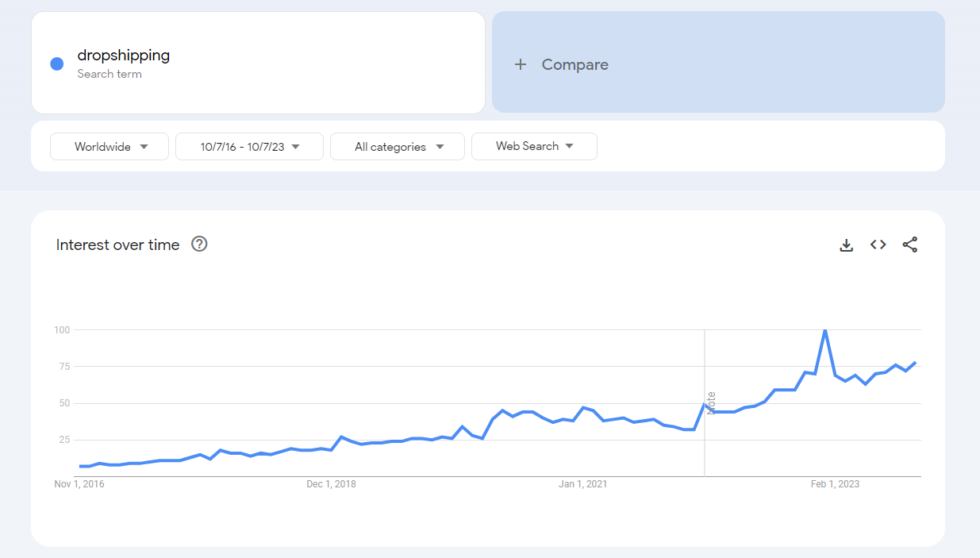Image resolution: width=980 pixels, height=558 pixels.
Task: Click the Feb 1, 2023 axis label
Action: coord(835,484)
